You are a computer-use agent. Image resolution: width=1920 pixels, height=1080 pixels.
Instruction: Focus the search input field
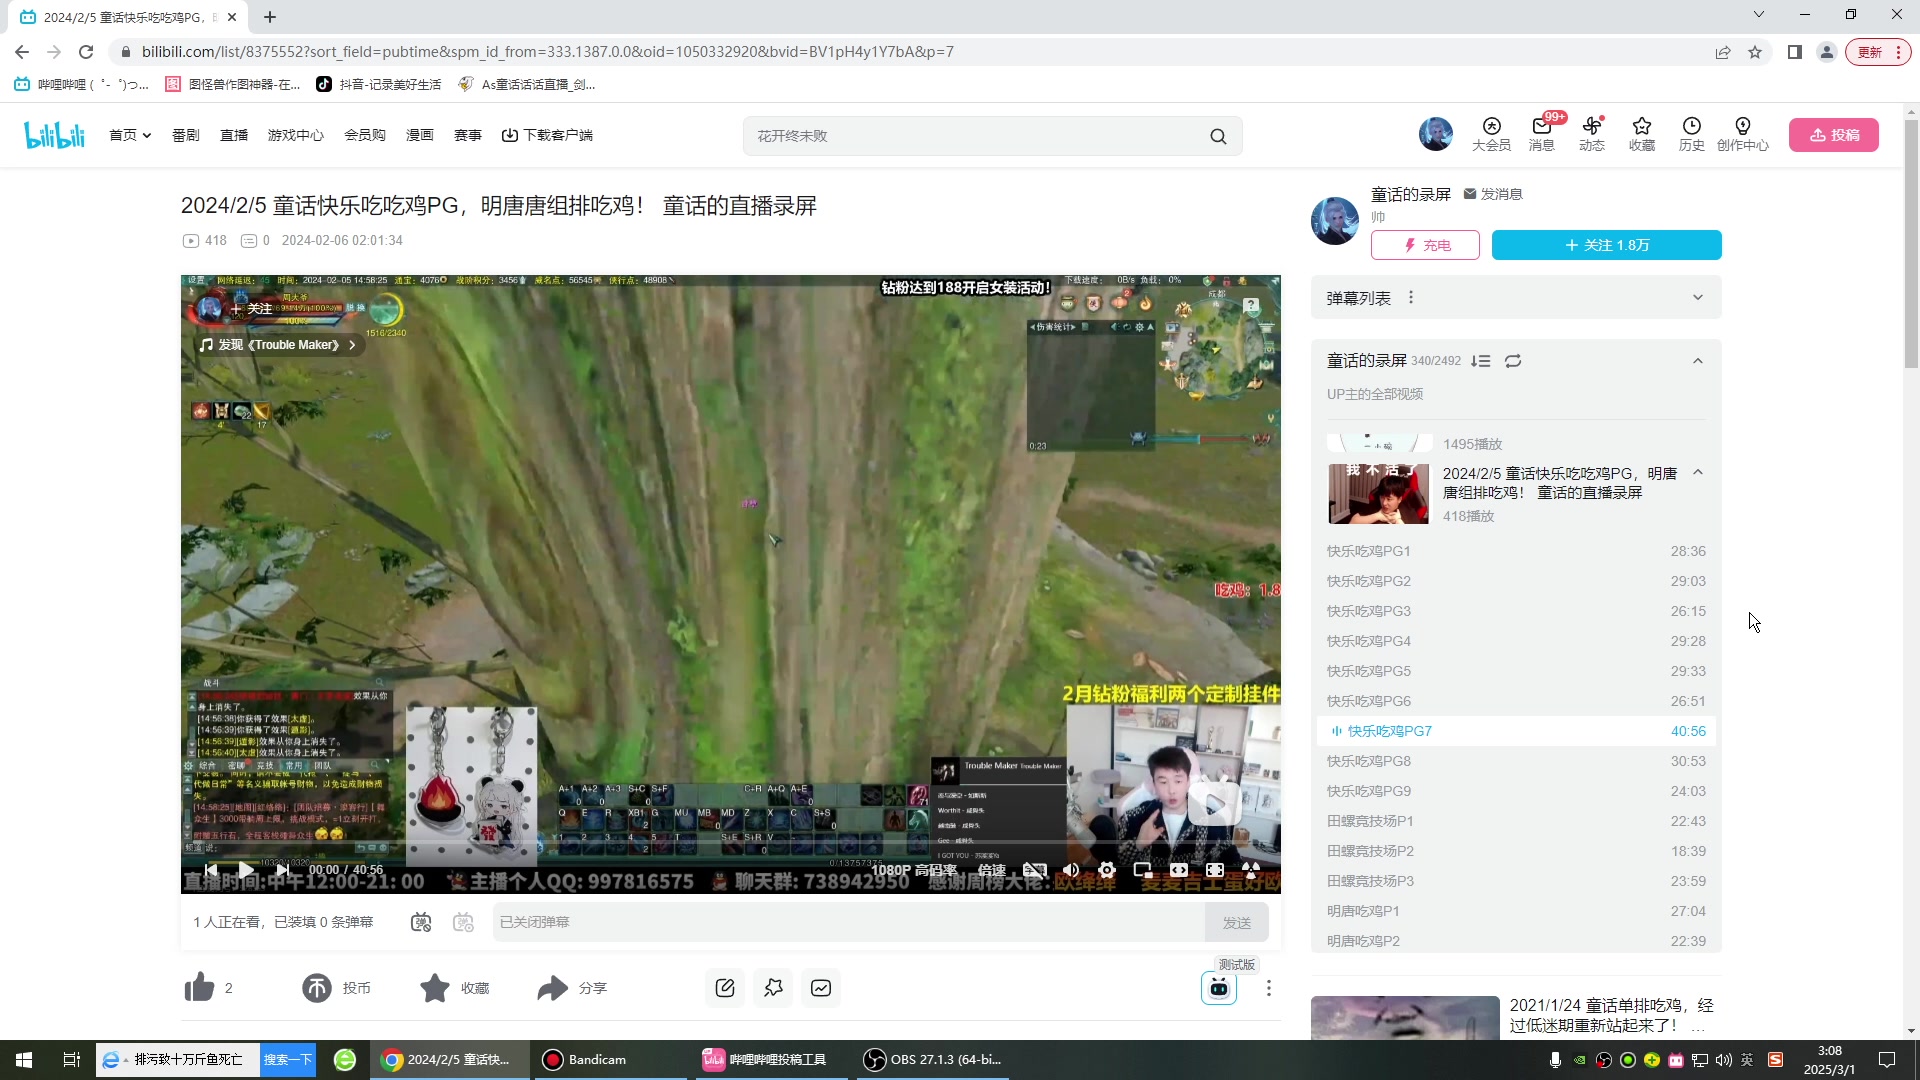(x=975, y=136)
